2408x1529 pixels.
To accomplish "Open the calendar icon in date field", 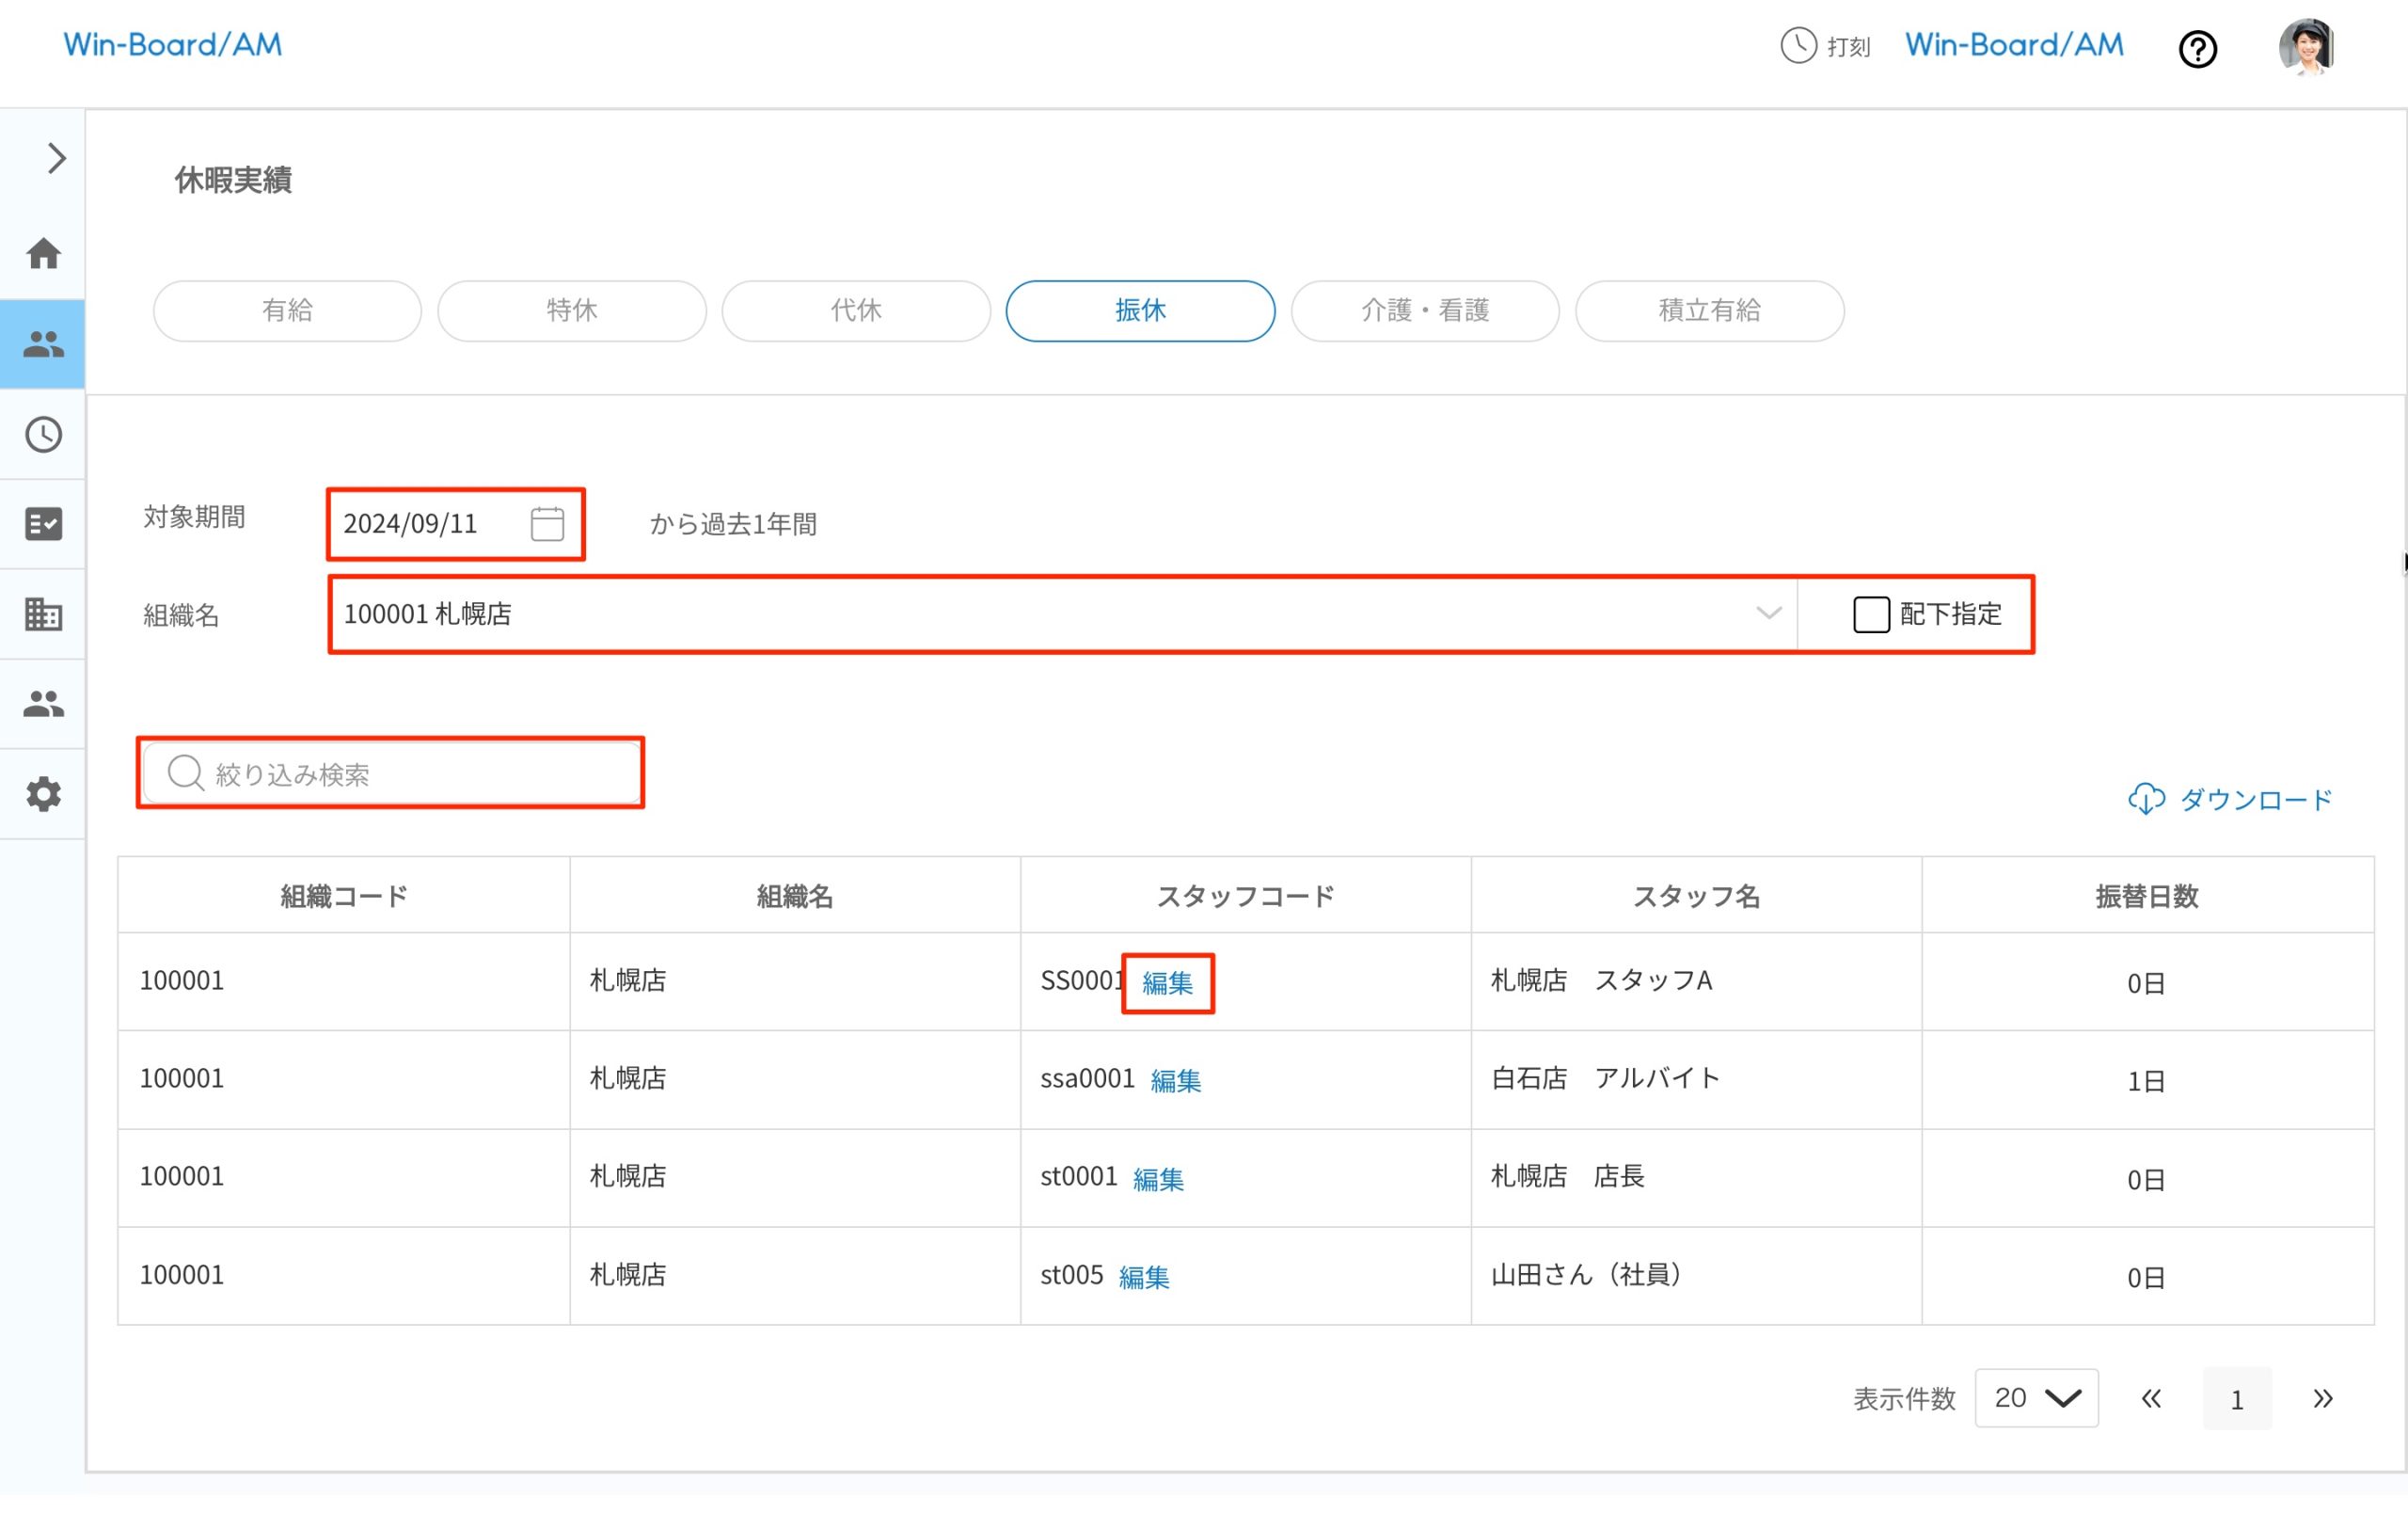I will point(547,524).
